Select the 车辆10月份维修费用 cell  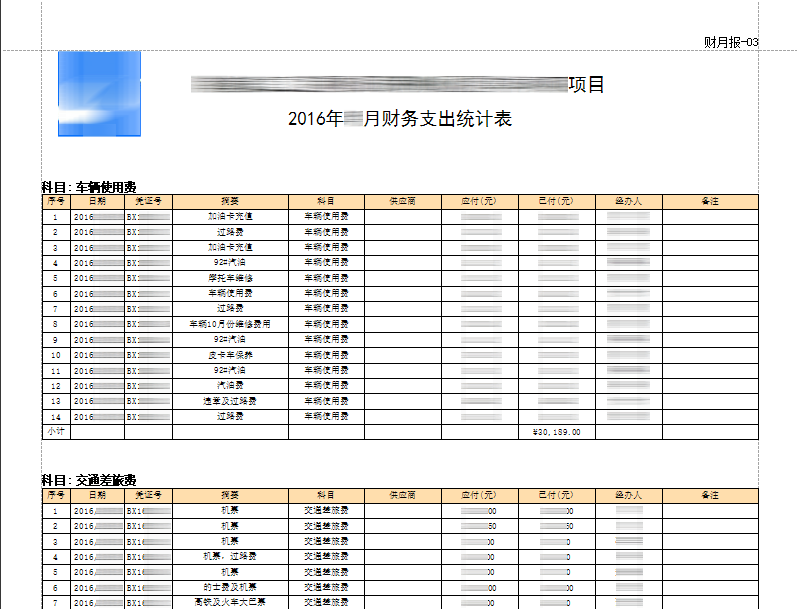coord(230,324)
